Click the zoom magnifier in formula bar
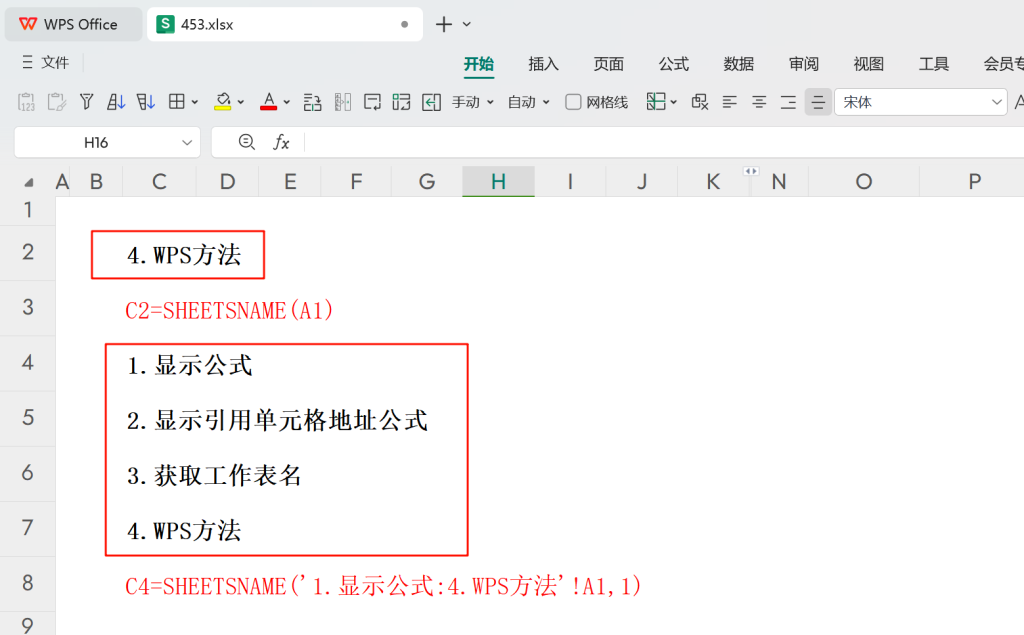The height and width of the screenshot is (635, 1024). pos(246,142)
